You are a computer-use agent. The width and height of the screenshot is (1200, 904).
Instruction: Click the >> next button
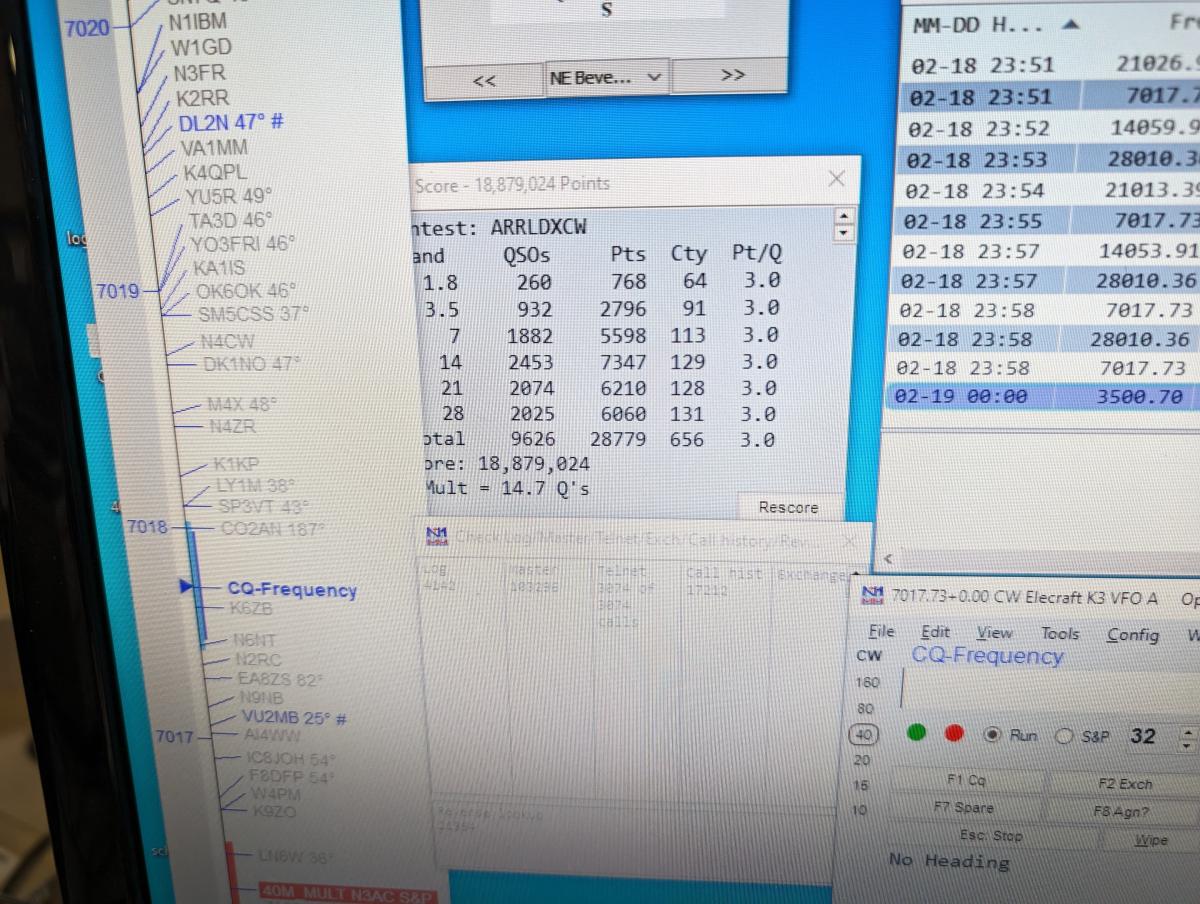[732, 74]
